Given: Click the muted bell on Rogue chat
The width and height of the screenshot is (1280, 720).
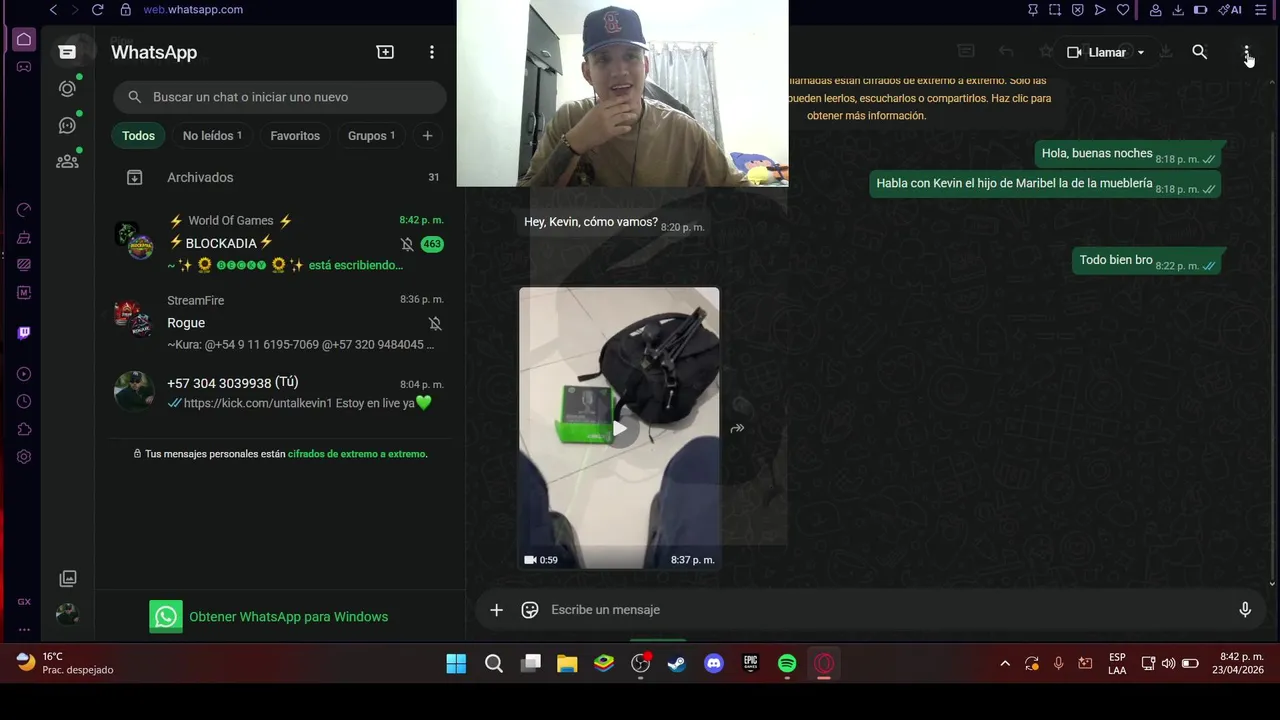Looking at the screenshot, I should click(435, 323).
